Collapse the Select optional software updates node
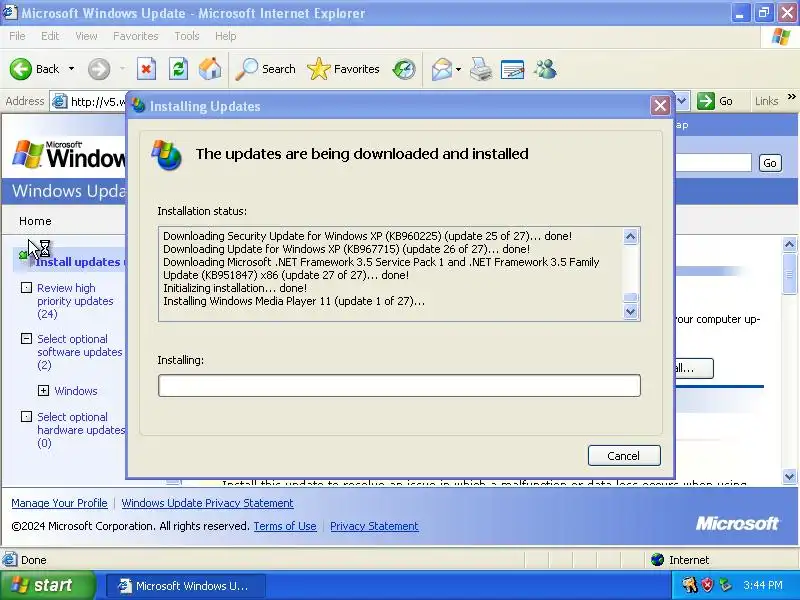The width and height of the screenshot is (800, 600). click(x=26, y=339)
